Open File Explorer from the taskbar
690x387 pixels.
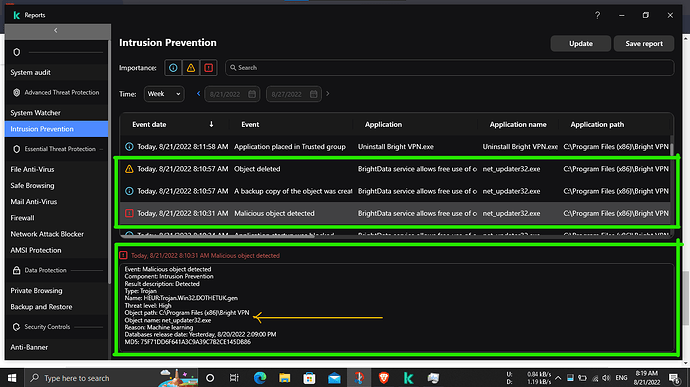[x=284, y=378]
